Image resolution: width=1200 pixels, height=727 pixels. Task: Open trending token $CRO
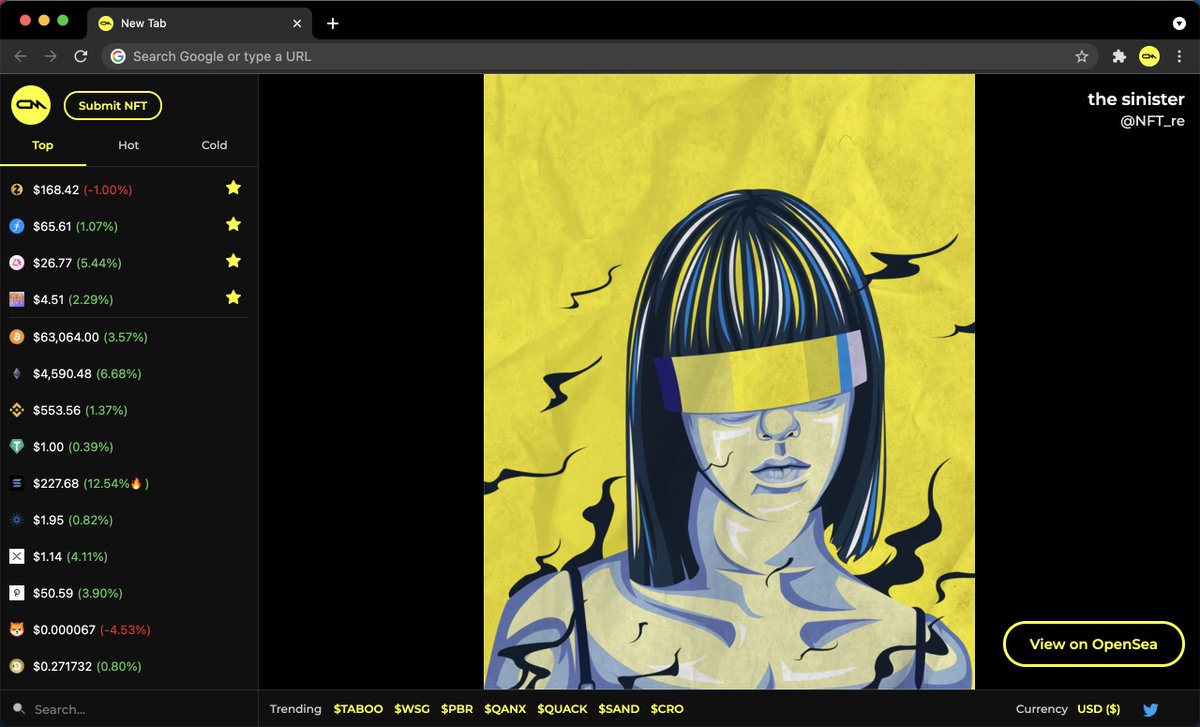click(667, 709)
